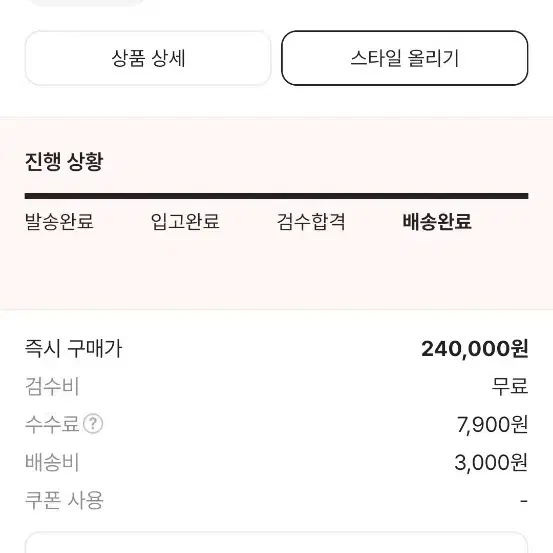Click the black progress status bar
Screen dimensions: 553x553
[x=276, y=196]
